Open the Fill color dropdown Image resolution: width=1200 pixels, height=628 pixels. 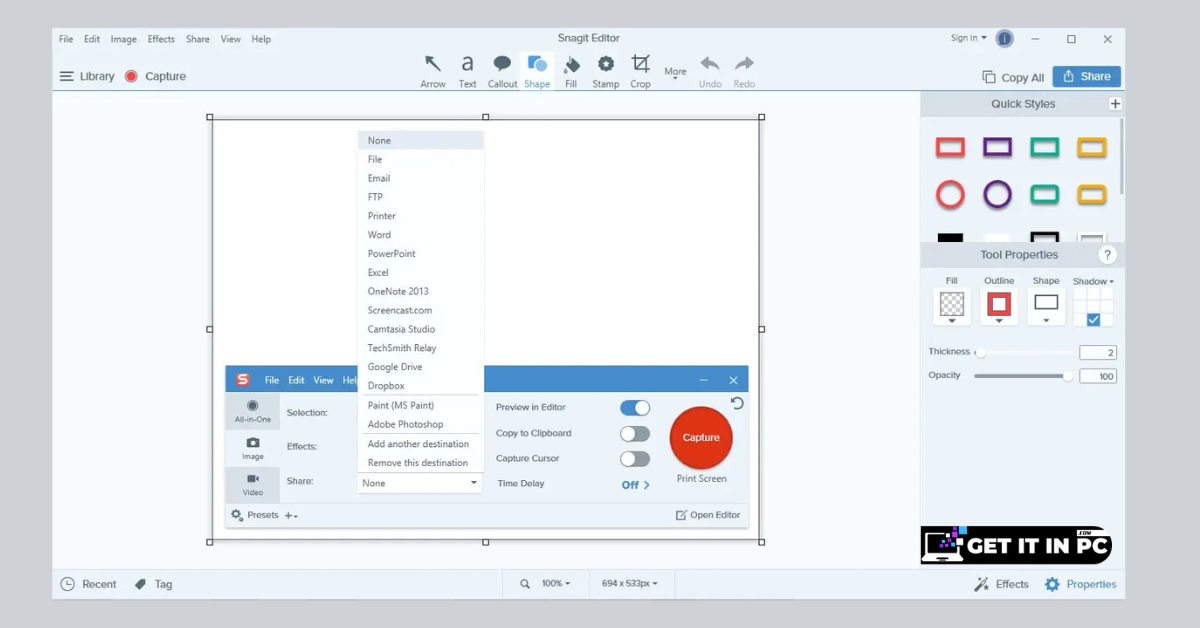point(952,307)
